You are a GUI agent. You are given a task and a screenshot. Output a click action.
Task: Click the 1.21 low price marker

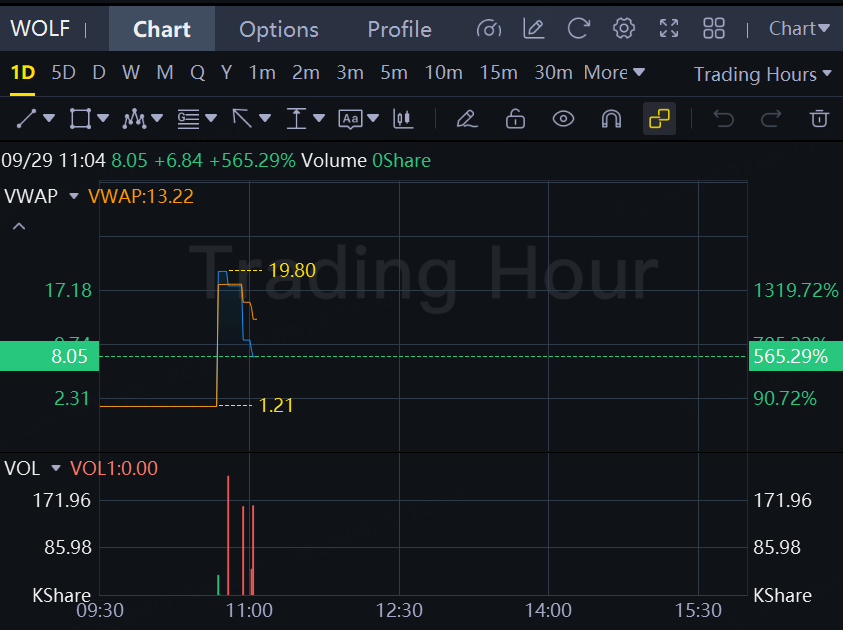(x=276, y=405)
